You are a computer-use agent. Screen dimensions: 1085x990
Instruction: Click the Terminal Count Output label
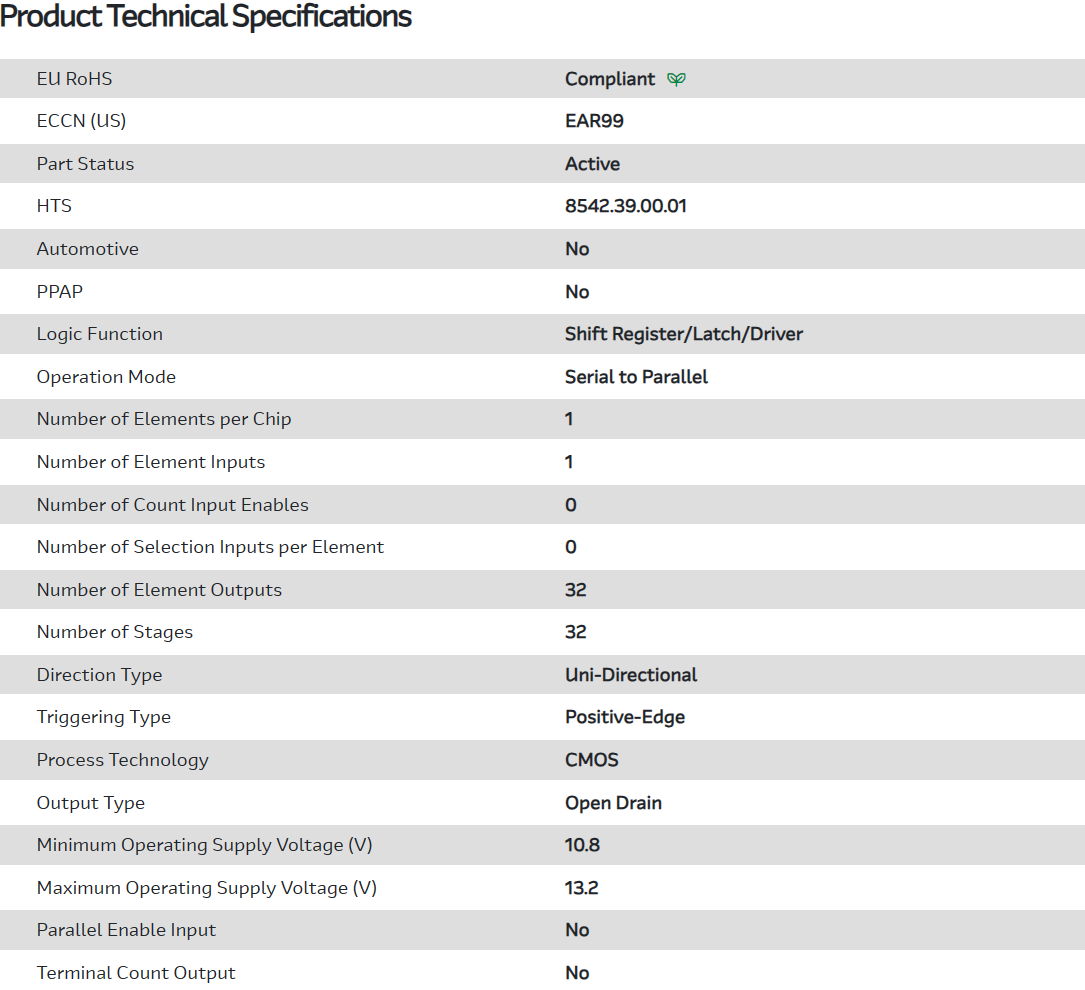(x=136, y=973)
